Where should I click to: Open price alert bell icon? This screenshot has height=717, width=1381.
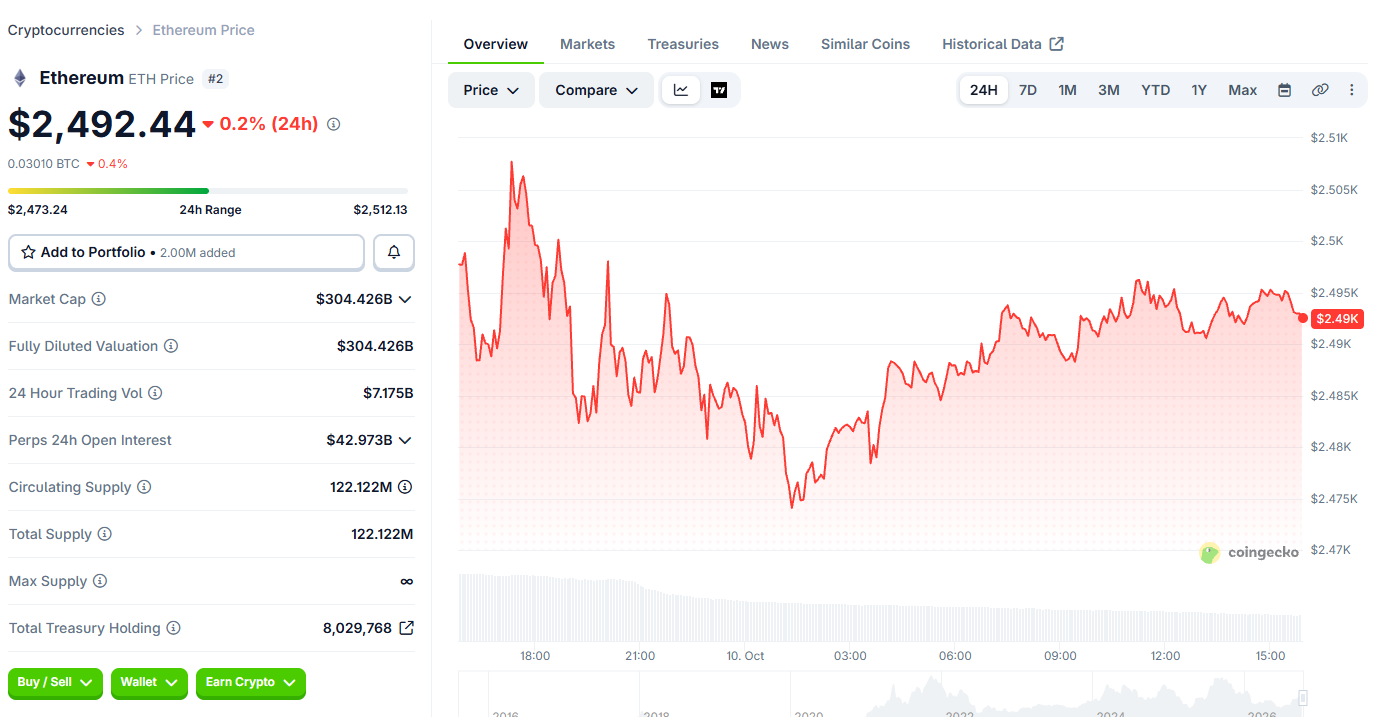click(394, 253)
